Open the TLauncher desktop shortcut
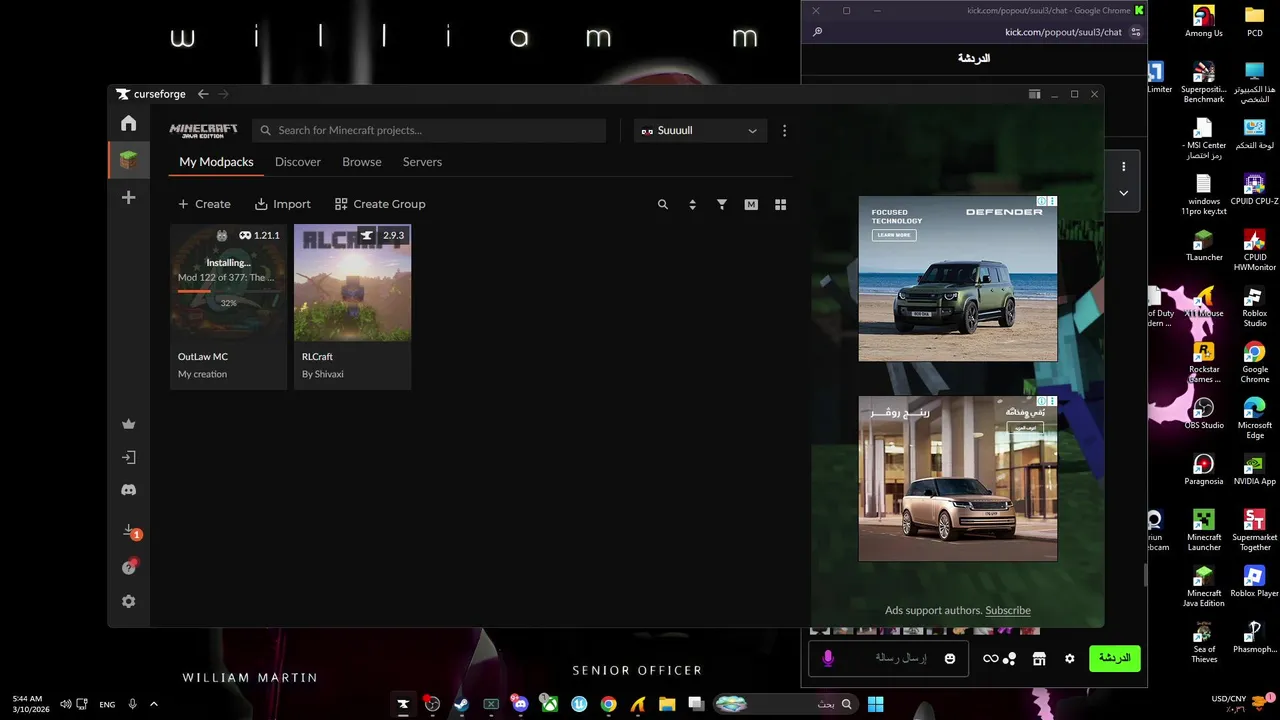The width and height of the screenshot is (1280, 720). [1204, 245]
